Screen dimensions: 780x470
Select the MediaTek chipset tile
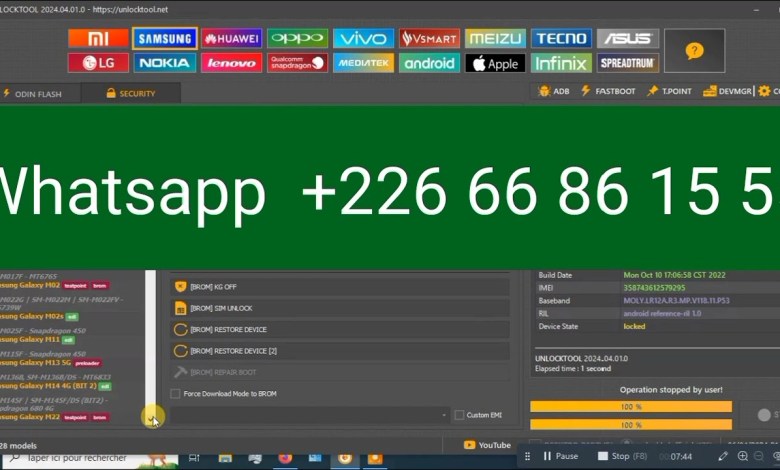point(363,63)
